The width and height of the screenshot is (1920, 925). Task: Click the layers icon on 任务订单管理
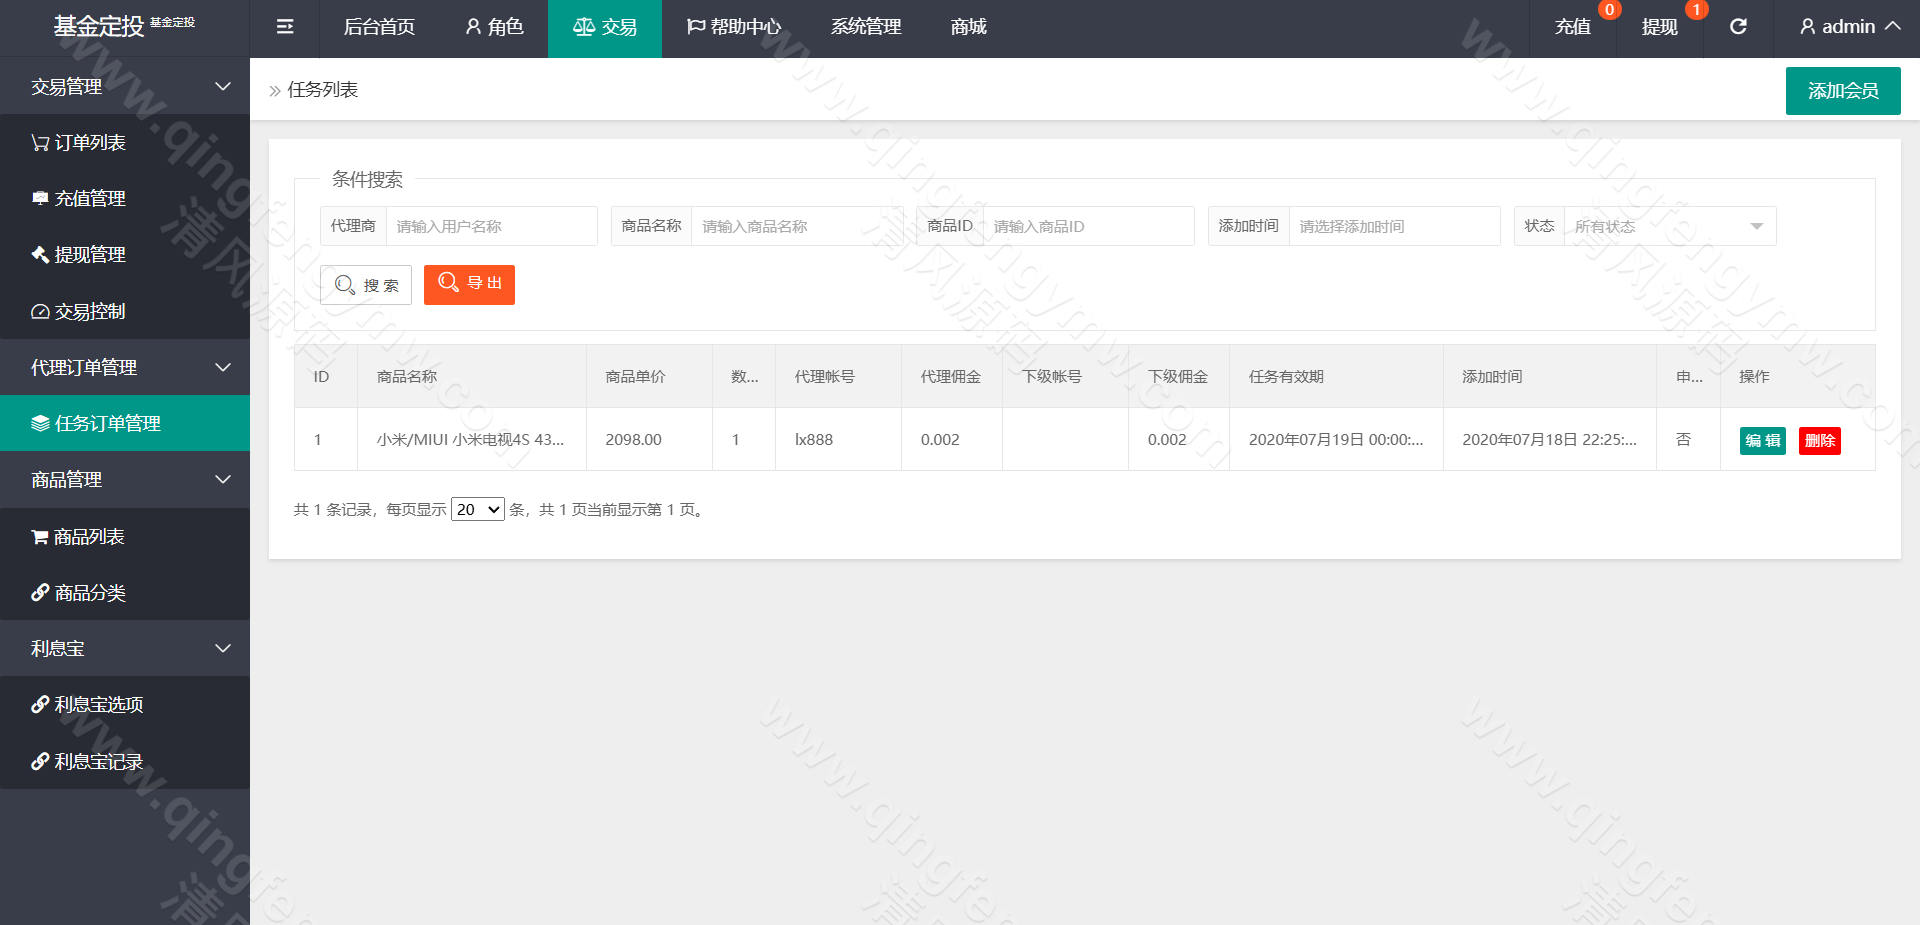[40, 423]
